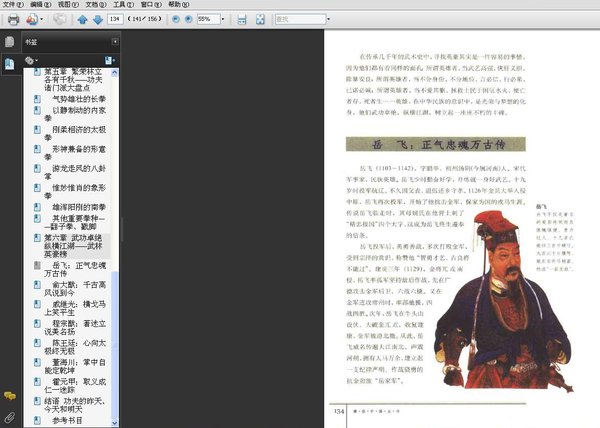Image resolution: width=600 pixels, height=428 pixels.
Task: Click the zoom in round button
Action: point(188,19)
